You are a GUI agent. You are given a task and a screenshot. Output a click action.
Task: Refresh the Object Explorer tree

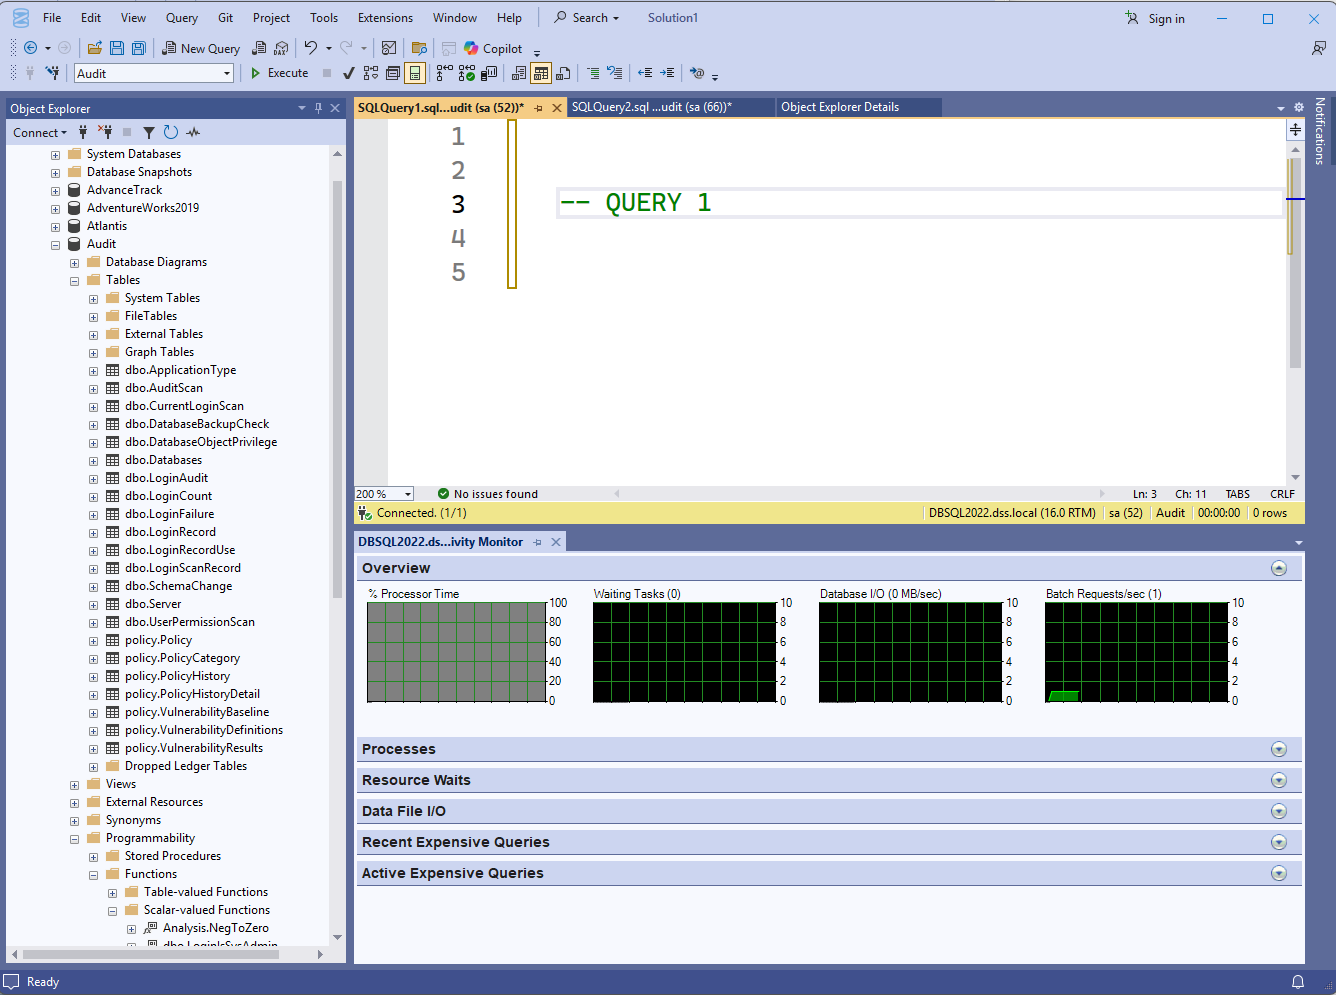169,132
